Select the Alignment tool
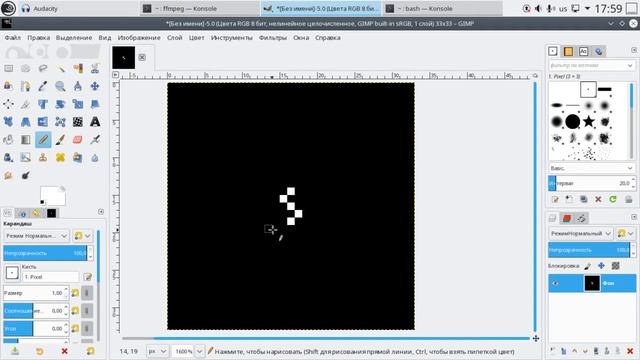 [x=8, y=104]
